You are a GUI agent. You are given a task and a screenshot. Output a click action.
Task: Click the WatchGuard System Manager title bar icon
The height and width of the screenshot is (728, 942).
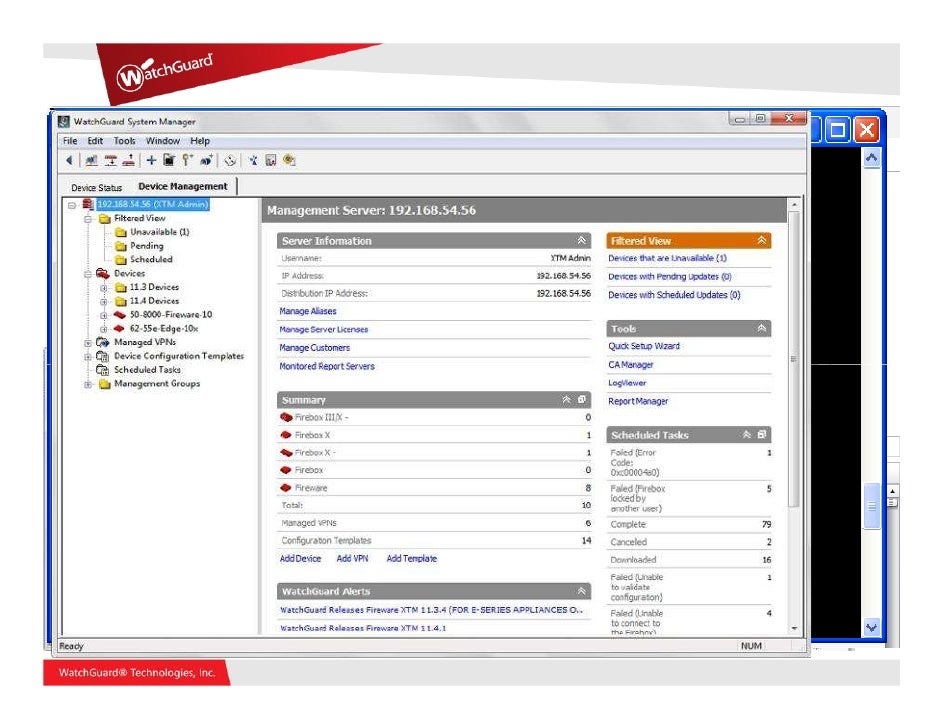pos(64,121)
